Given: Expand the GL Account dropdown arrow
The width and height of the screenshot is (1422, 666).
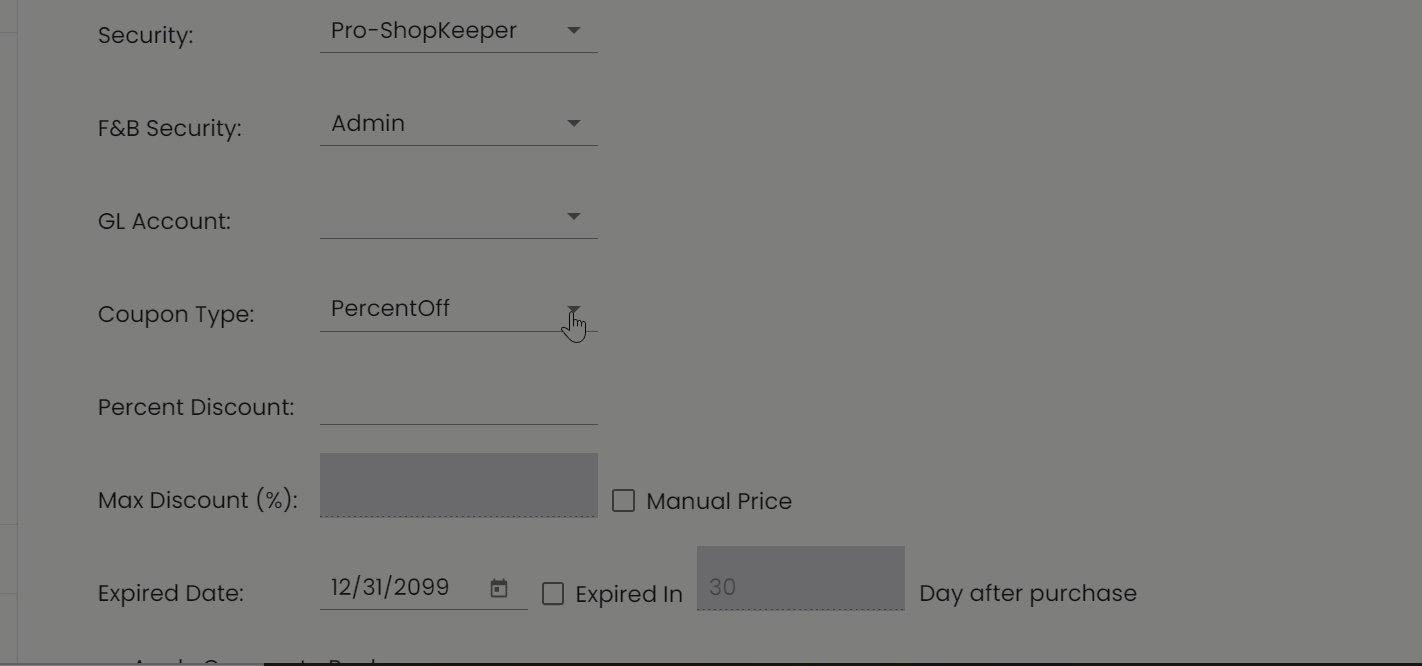Looking at the screenshot, I should click(x=574, y=216).
